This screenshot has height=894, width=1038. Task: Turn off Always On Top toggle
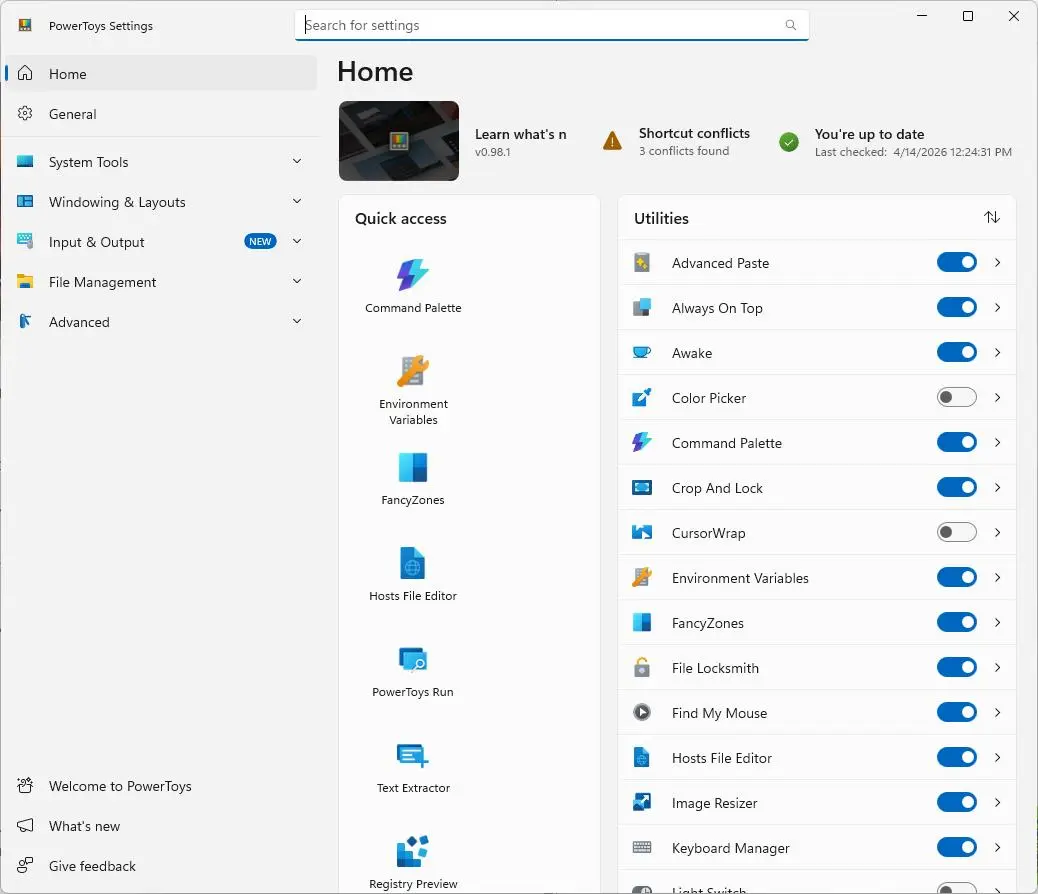(957, 308)
